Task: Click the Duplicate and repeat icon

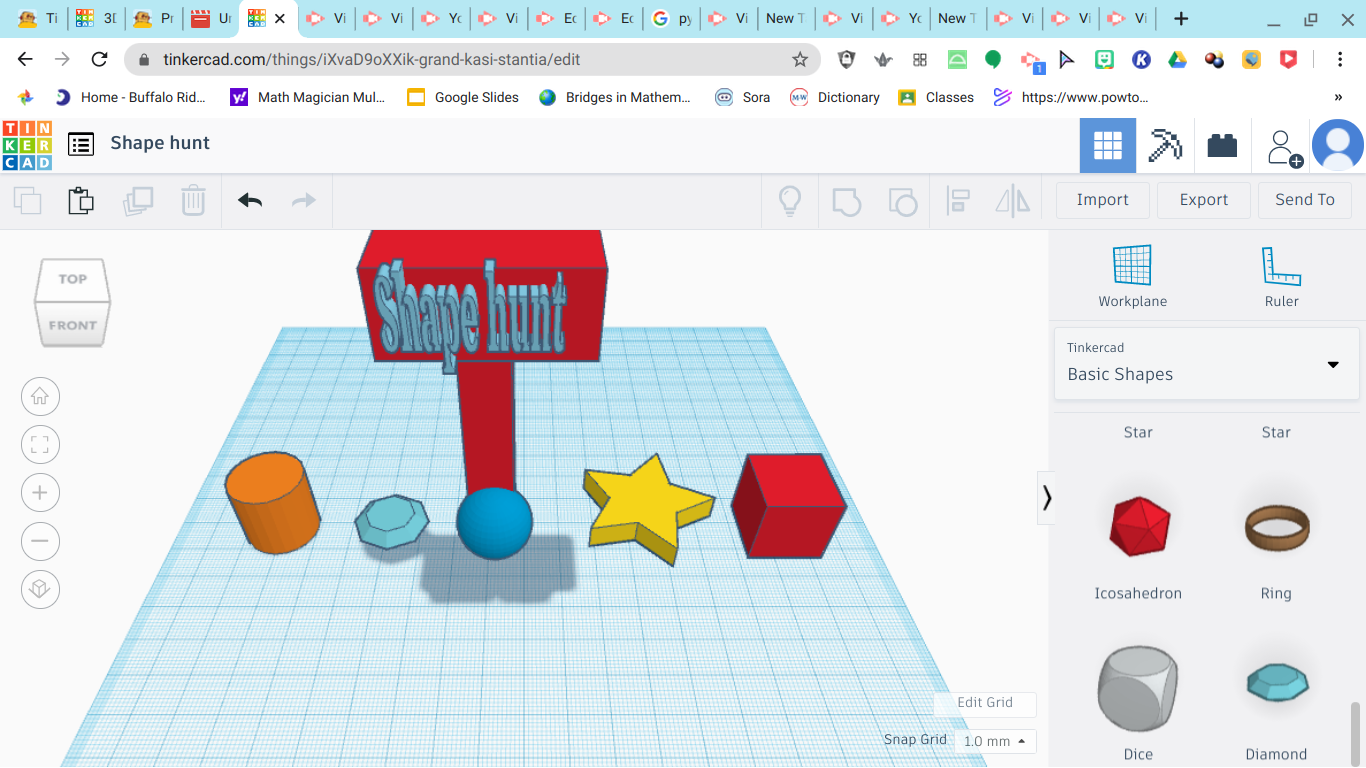Action: click(x=138, y=200)
